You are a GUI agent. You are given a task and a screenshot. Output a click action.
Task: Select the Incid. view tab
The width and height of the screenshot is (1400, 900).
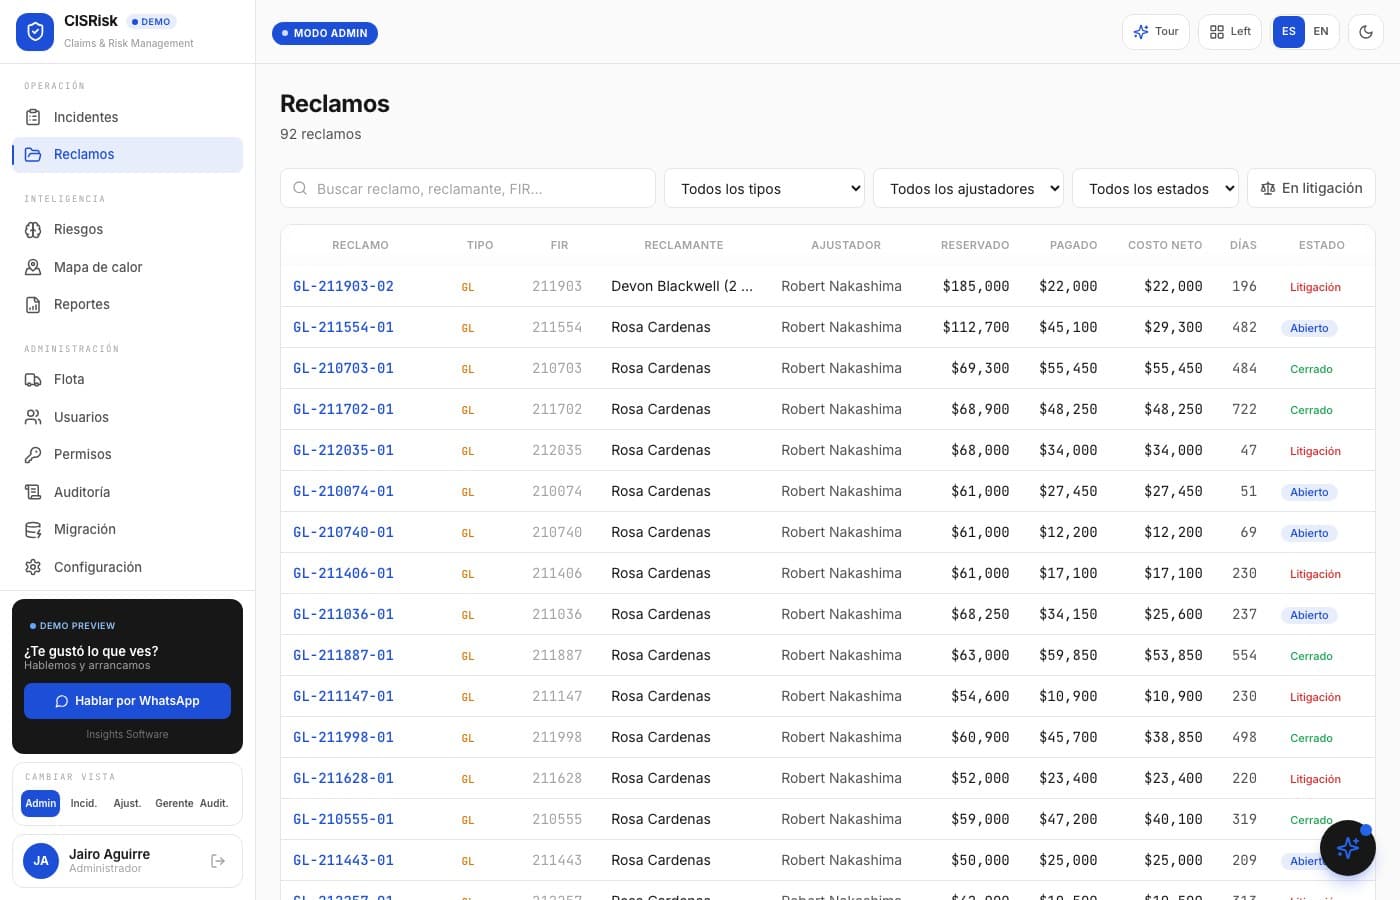(84, 803)
